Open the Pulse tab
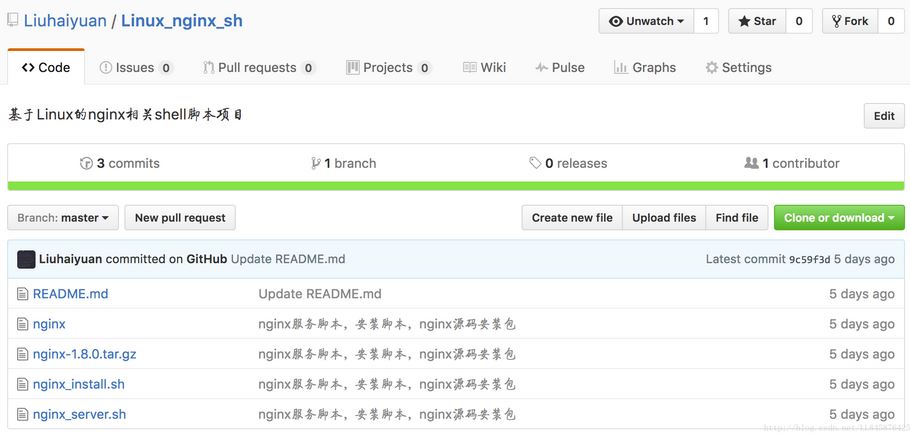This screenshot has width=910, height=436. coord(559,67)
